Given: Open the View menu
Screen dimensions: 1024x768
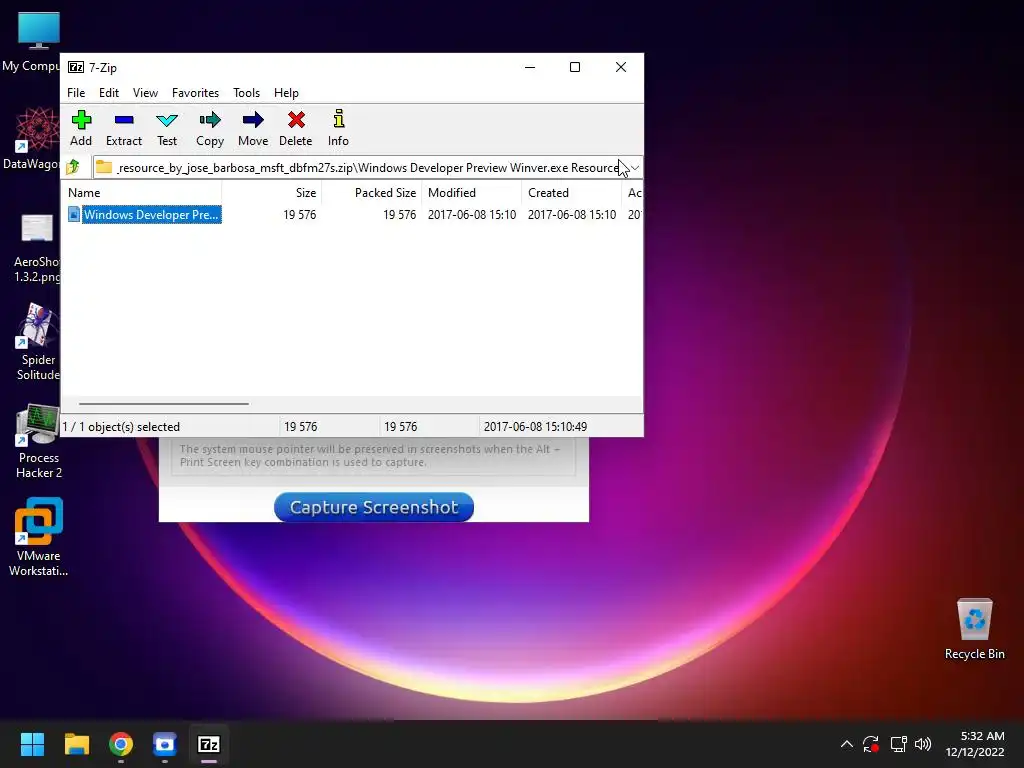Looking at the screenshot, I should coord(145,93).
